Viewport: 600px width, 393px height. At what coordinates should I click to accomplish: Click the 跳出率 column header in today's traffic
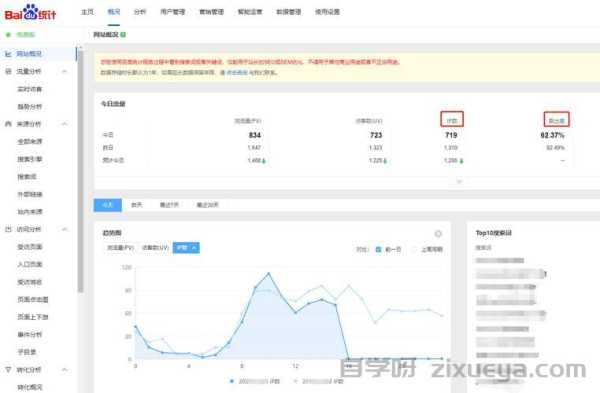556,121
